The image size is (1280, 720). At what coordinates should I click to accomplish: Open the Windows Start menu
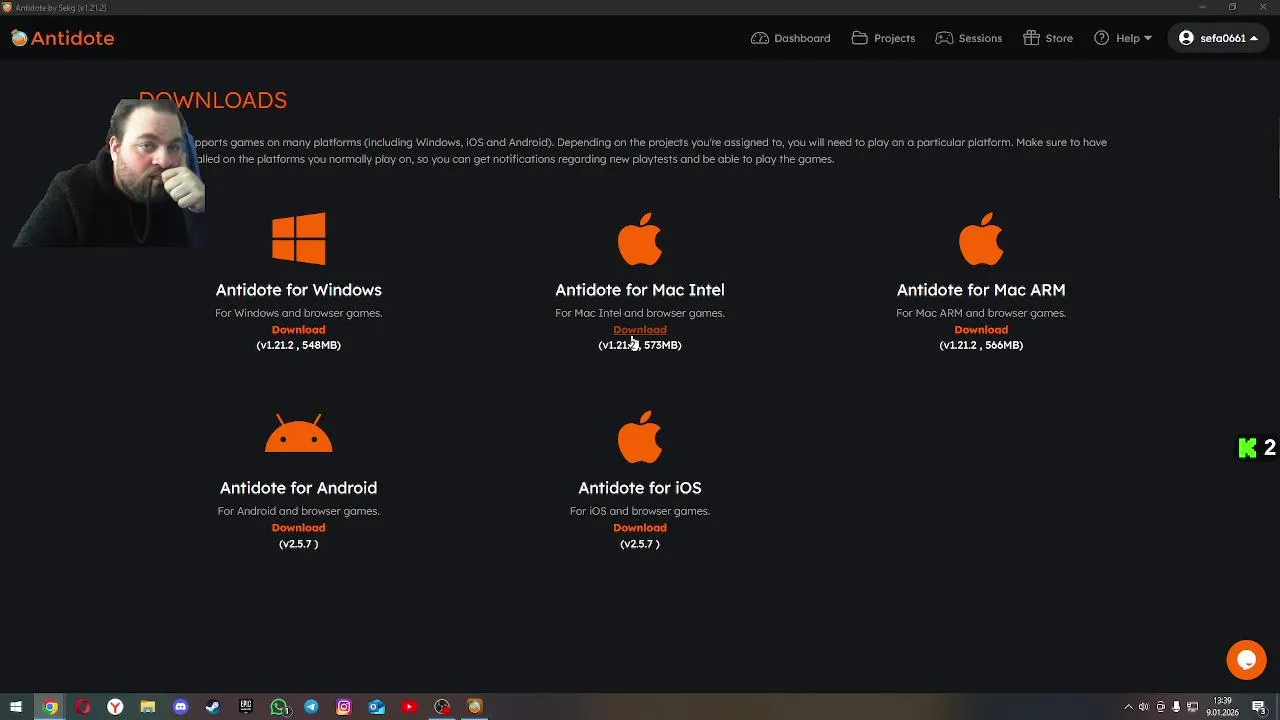(16, 707)
